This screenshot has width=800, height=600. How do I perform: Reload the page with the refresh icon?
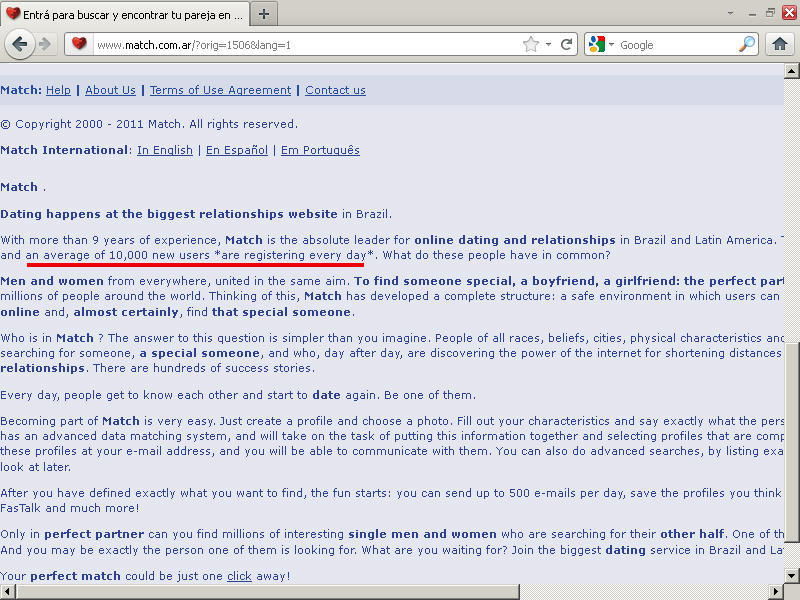[566, 44]
